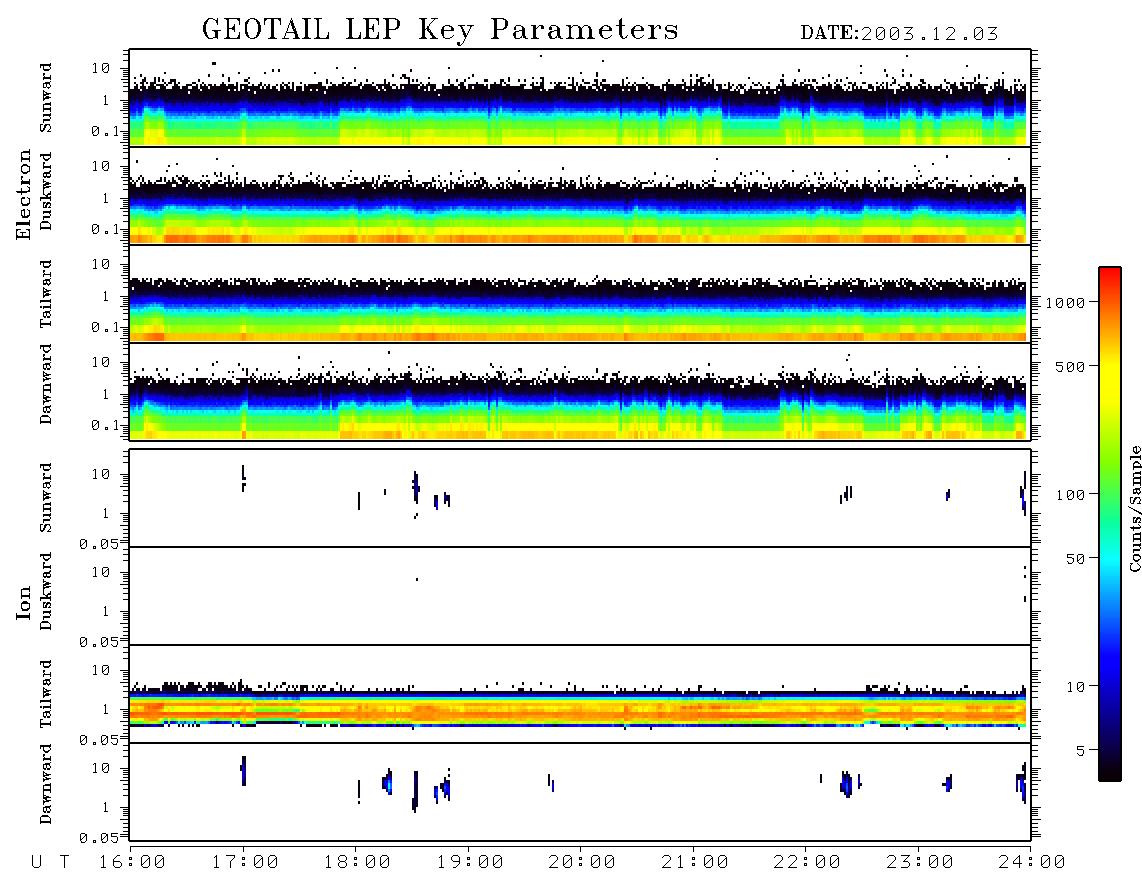Click the GEOTAIL LEP Key Parameters title
Screen dimensions: 1142x880
coord(440,29)
